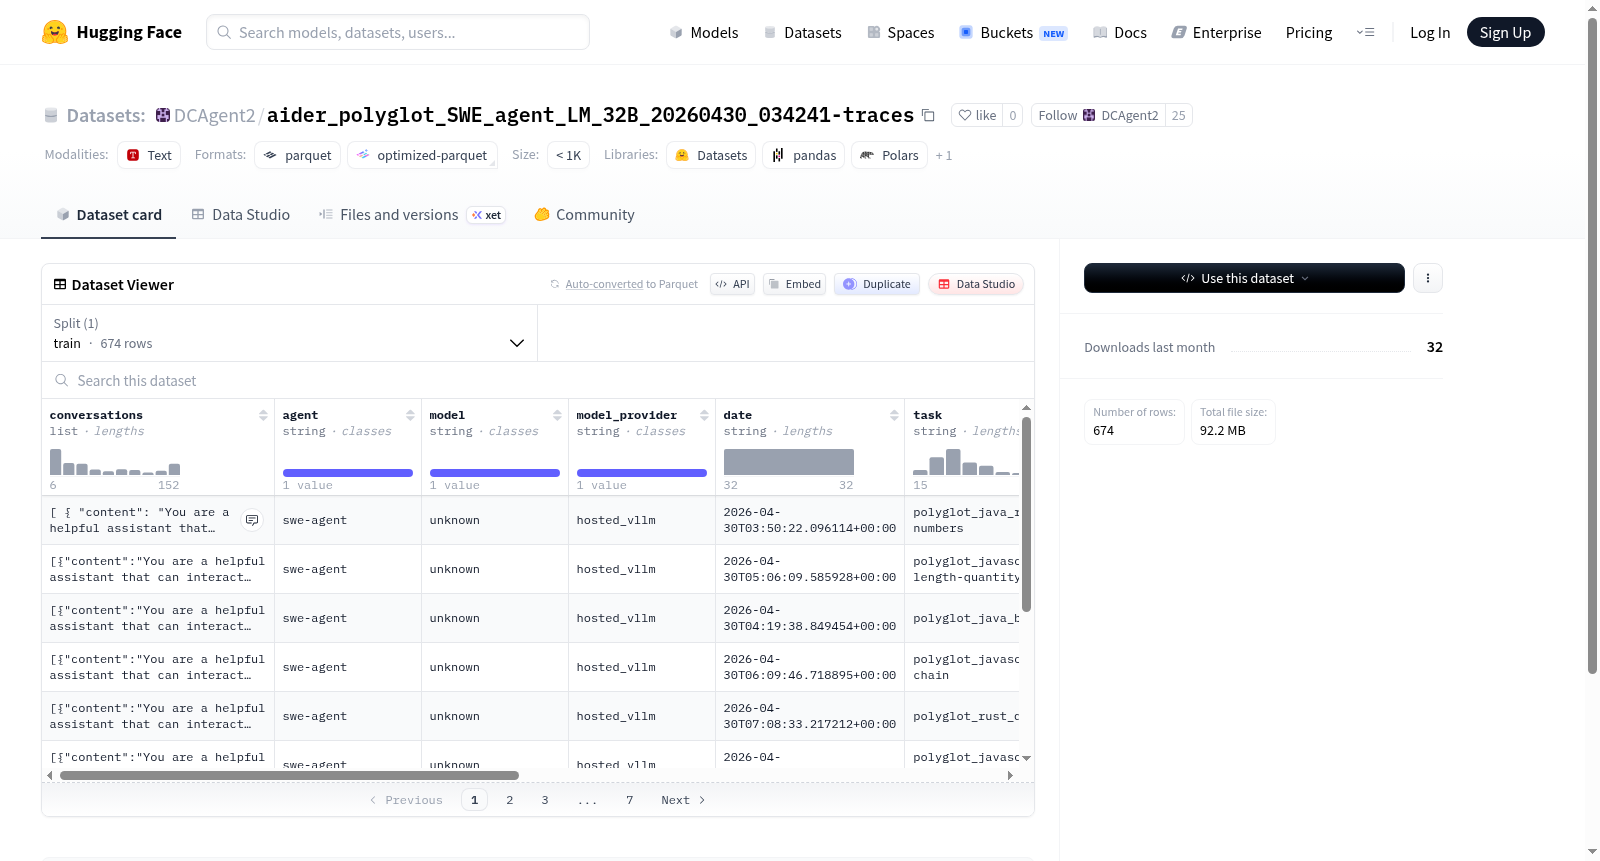Click the Sign Up button

click(1505, 32)
